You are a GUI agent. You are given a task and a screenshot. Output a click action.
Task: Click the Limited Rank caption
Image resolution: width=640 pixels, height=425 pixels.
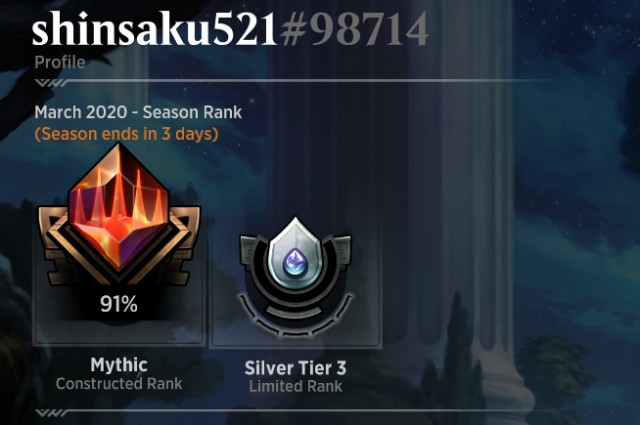point(296,387)
